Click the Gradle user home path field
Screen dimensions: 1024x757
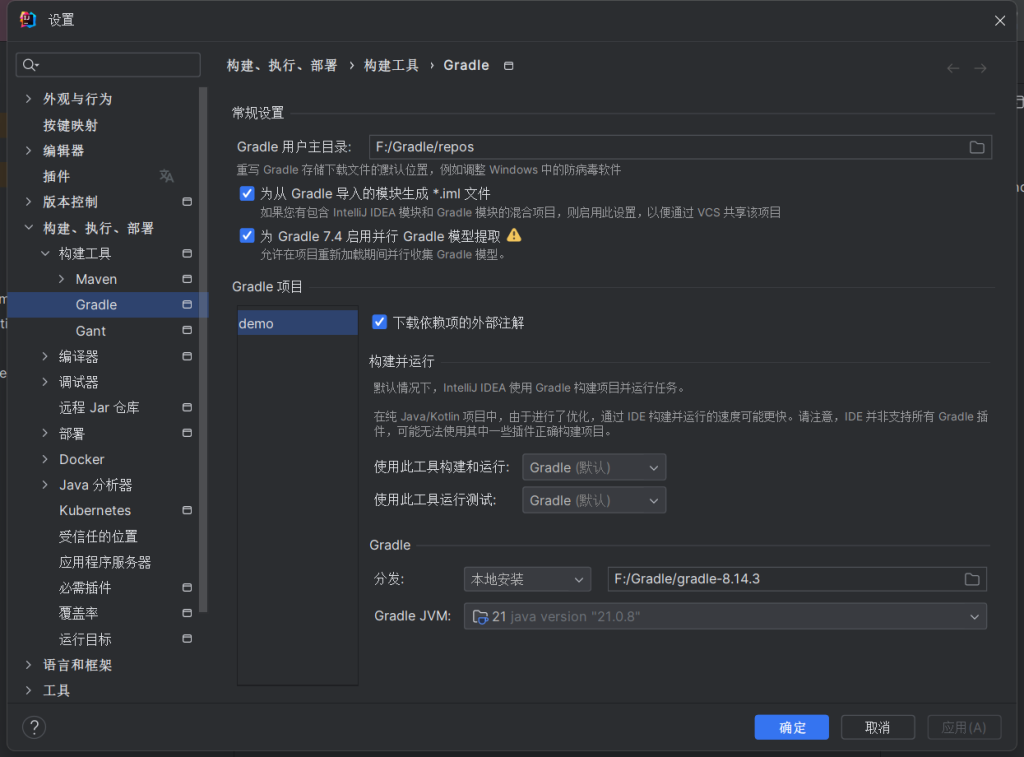click(x=660, y=147)
